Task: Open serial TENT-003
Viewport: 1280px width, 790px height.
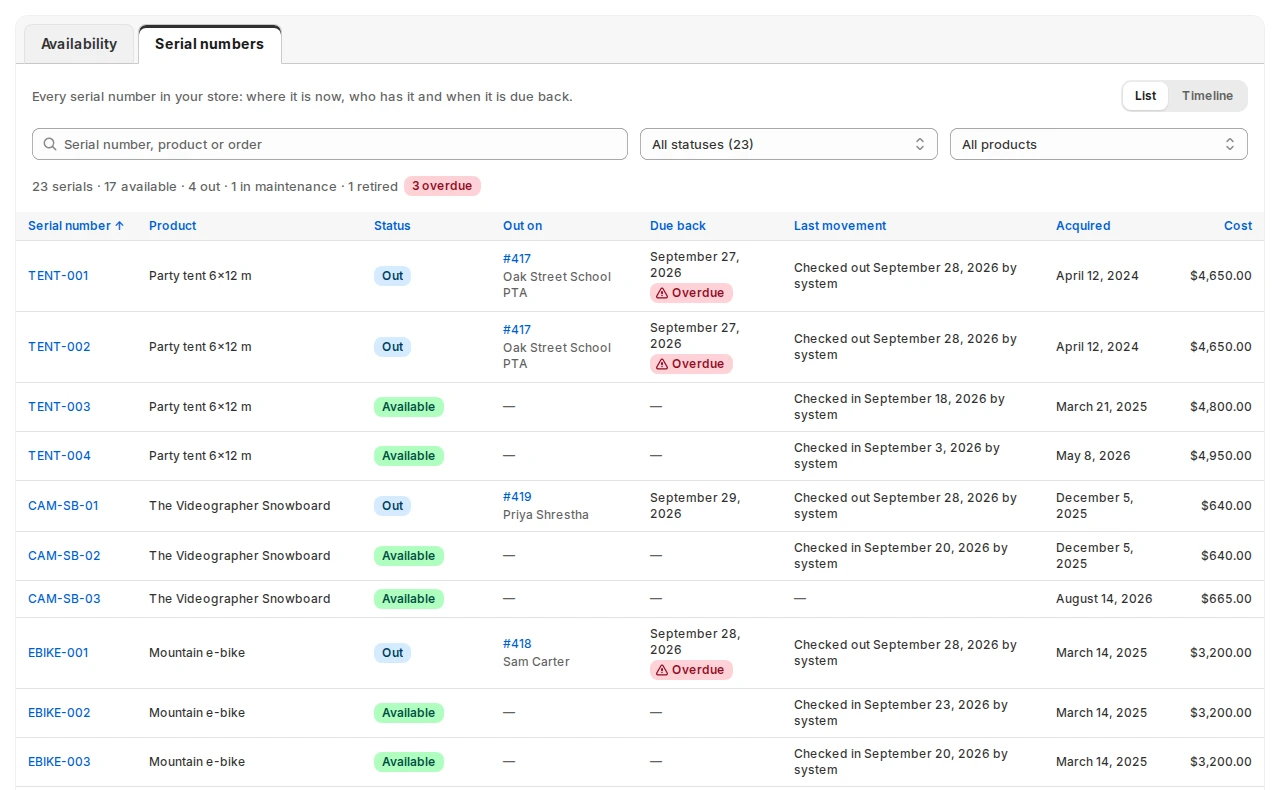Action: pos(59,407)
